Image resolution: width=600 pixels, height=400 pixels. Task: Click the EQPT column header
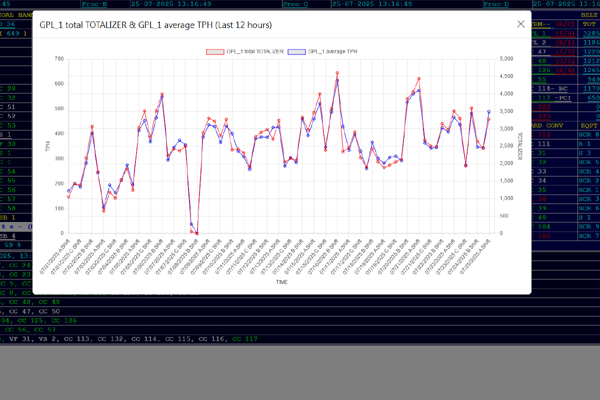click(x=589, y=126)
